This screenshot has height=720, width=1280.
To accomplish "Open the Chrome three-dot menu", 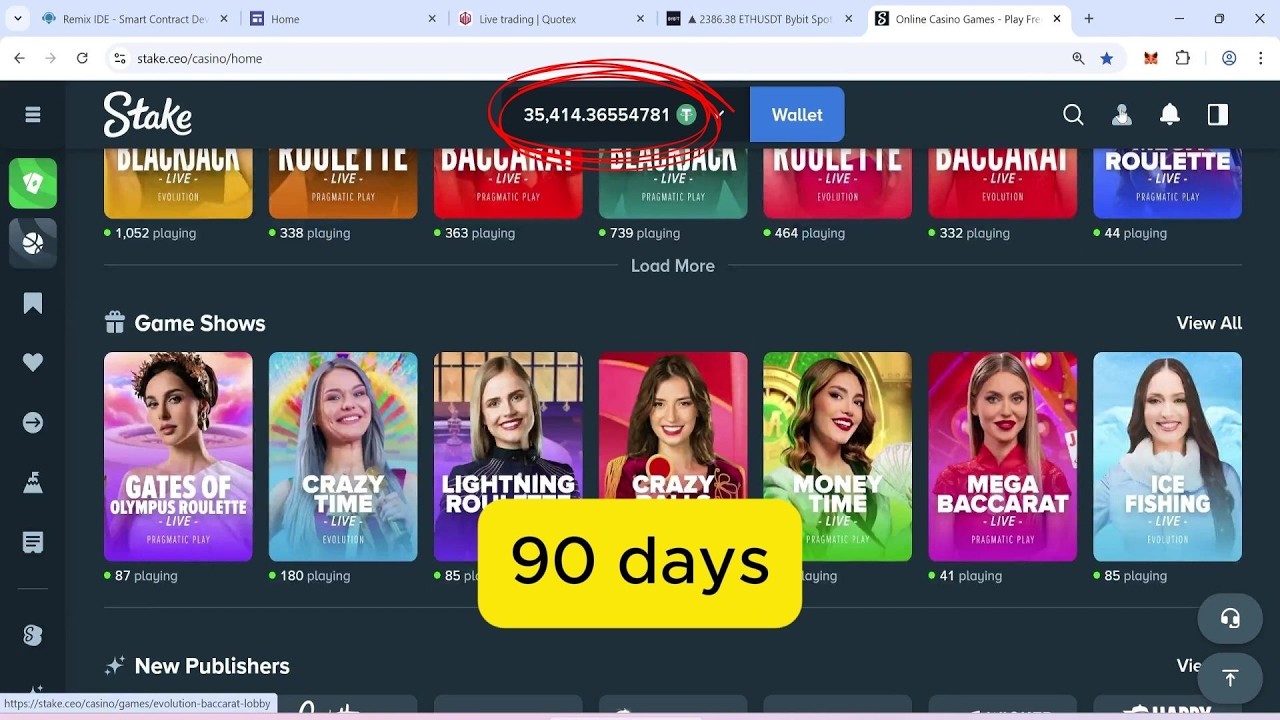I will [x=1260, y=58].
